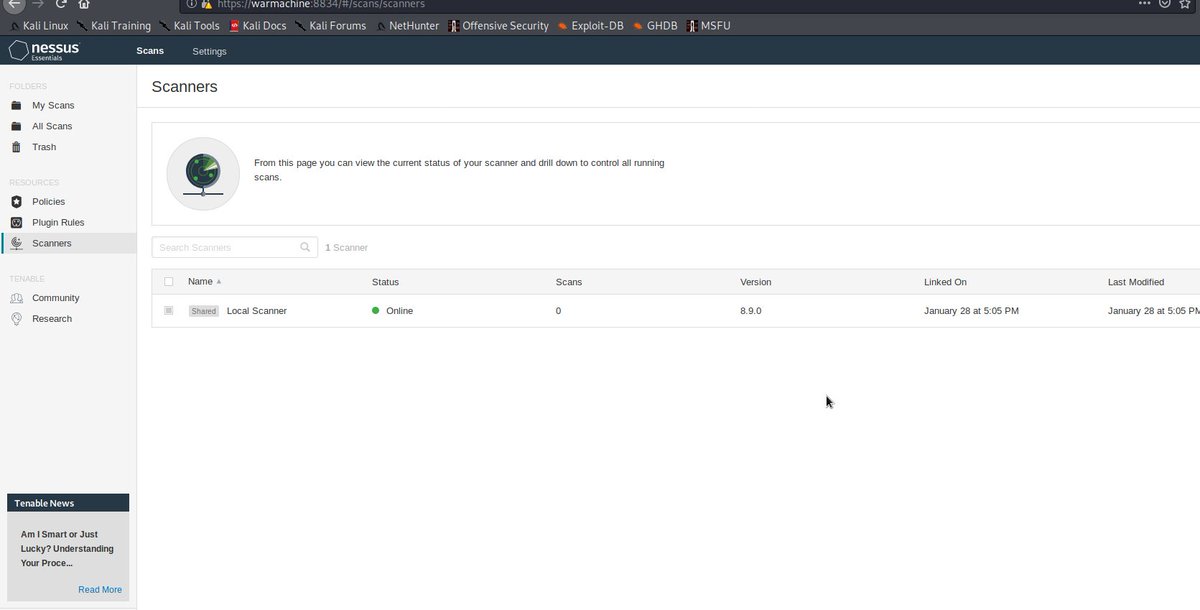The width and height of the screenshot is (1200, 610).
Task: Open the Settings top navigation tab
Action: [x=209, y=51]
